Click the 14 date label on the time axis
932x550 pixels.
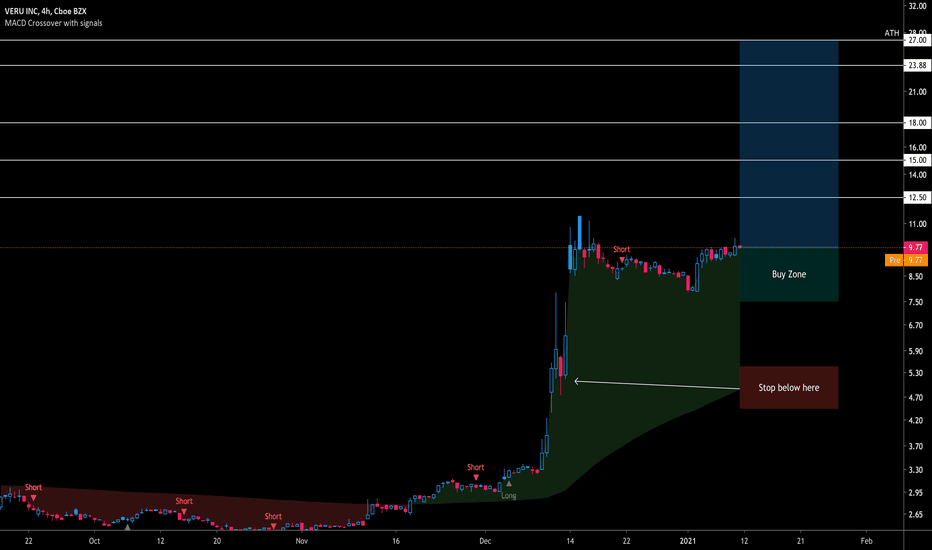(x=570, y=541)
